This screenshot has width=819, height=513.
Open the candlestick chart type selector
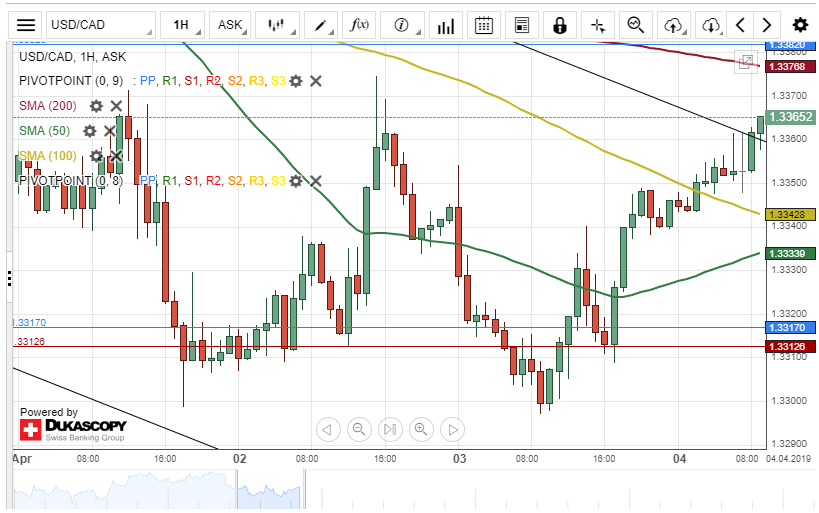pyautogui.click(x=277, y=25)
